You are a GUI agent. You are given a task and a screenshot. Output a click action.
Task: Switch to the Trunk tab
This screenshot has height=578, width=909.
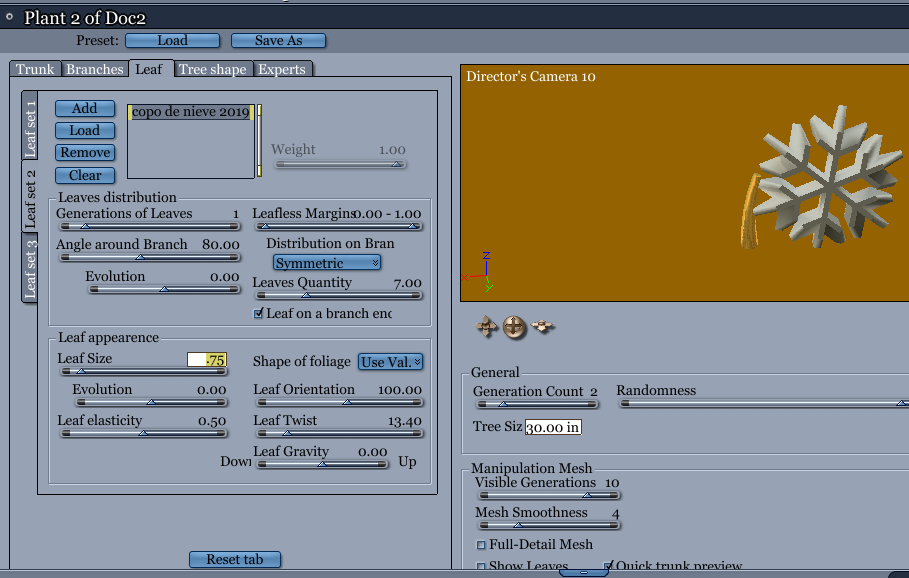(35, 69)
